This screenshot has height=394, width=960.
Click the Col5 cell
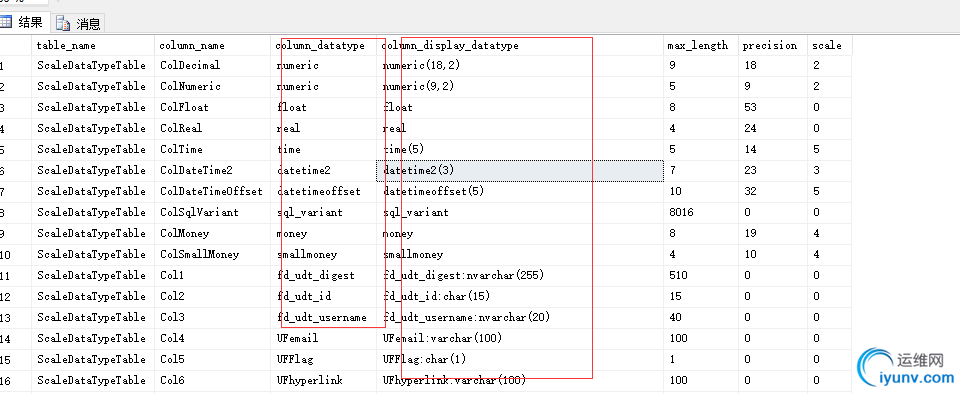(x=212, y=359)
